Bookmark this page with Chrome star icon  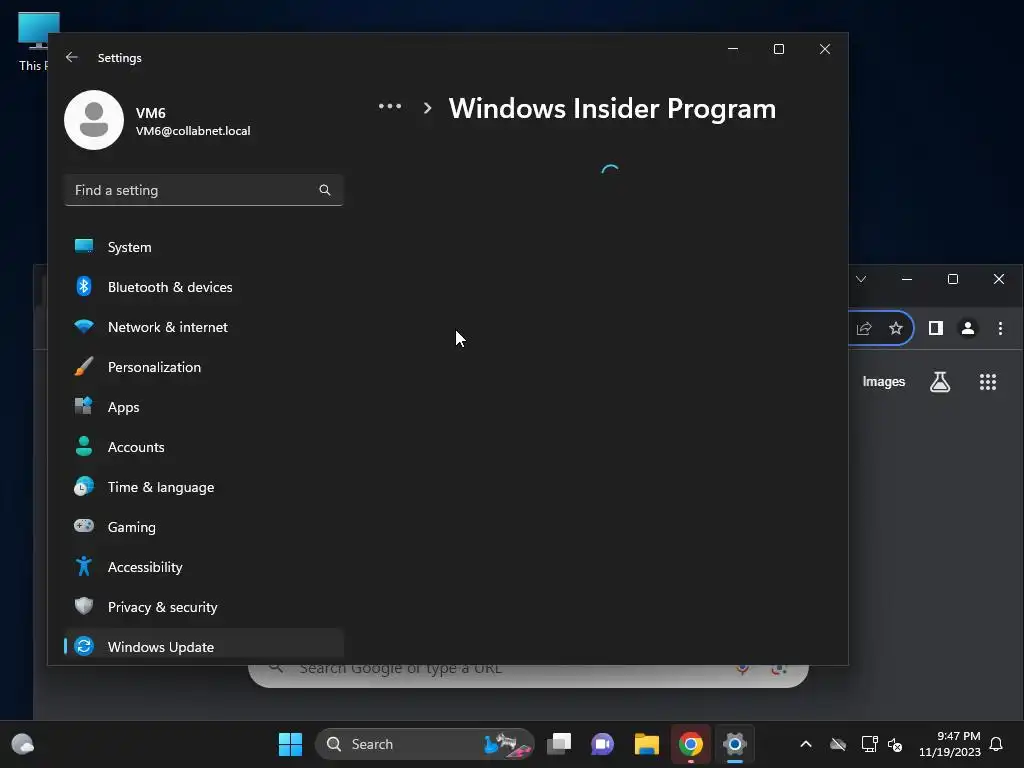click(896, 328)
